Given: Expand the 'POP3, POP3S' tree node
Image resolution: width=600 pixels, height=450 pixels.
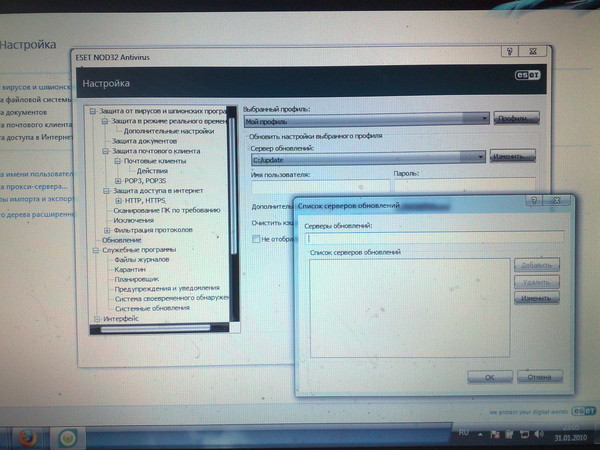Looking at the screenshot, I should click(118, 181).
